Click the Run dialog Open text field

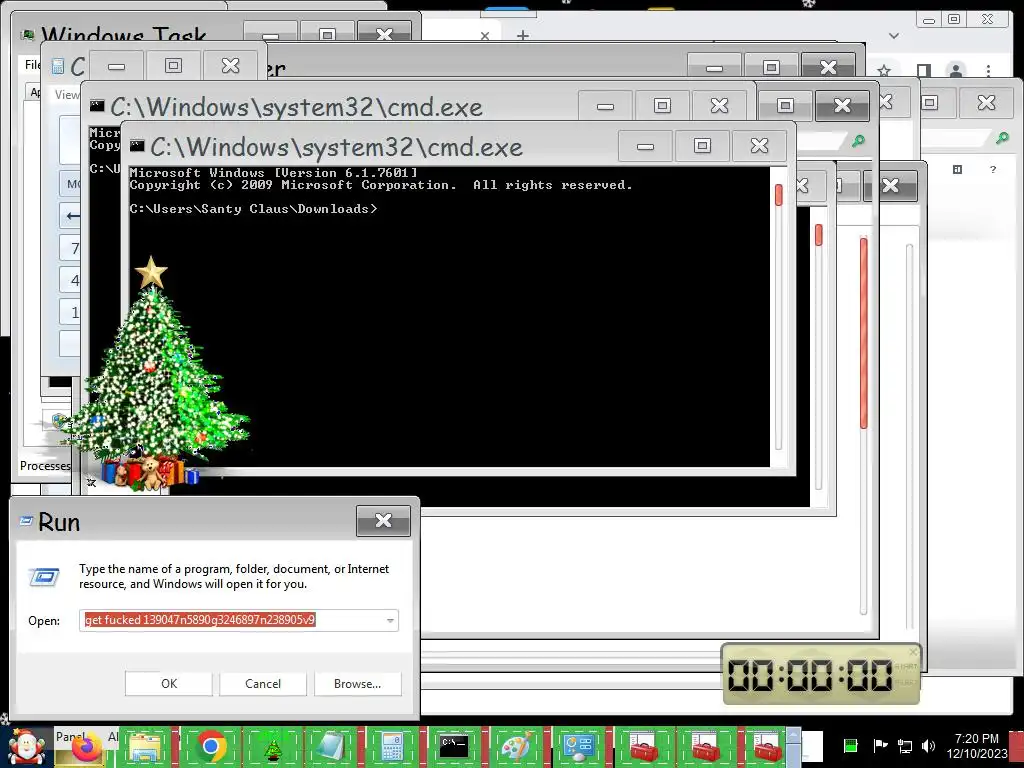pos(238,620)
